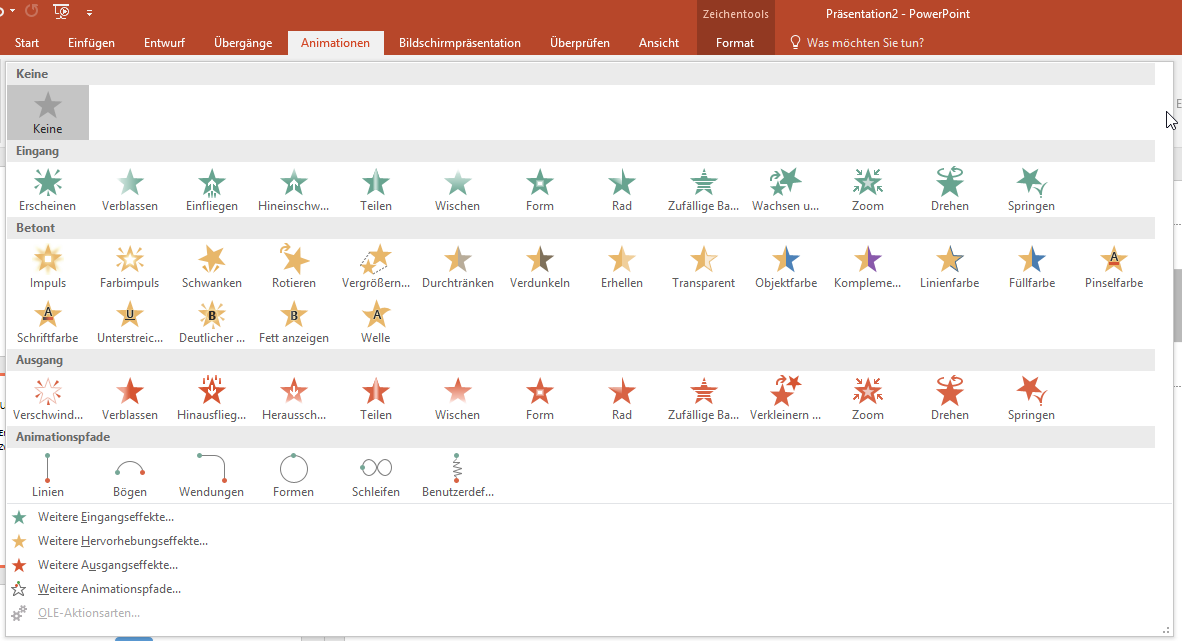Switch to the Bildschirmpräsentation tab
1182x641 pixels.
coord(460,43)
